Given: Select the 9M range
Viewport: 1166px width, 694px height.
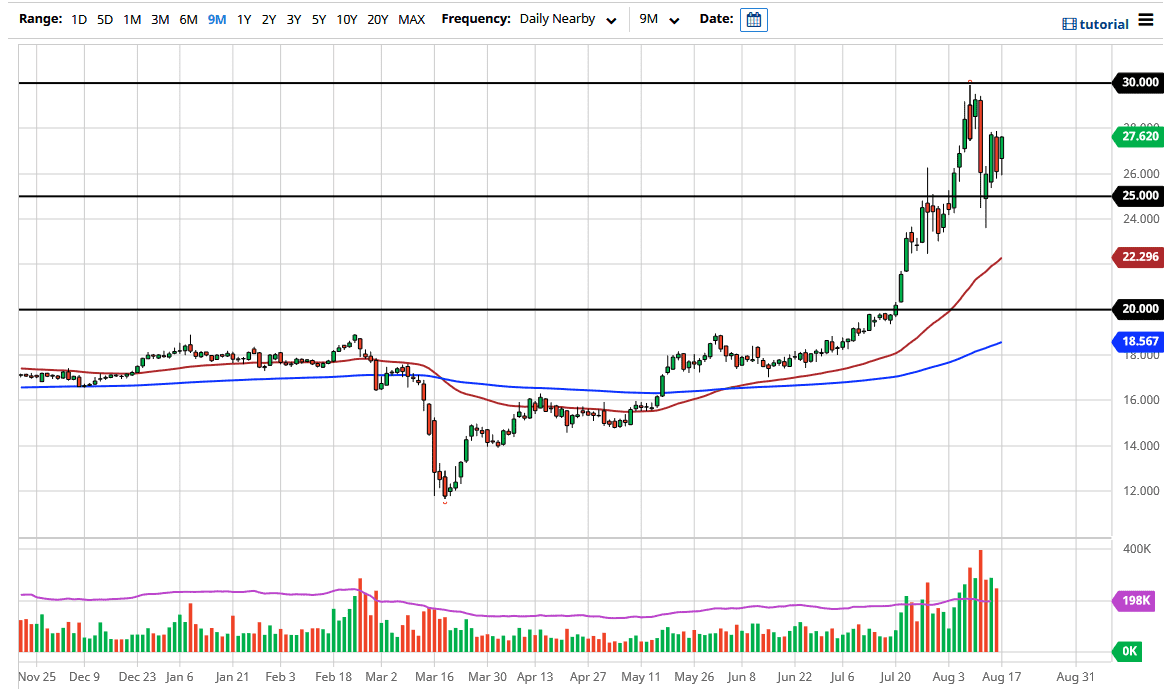Looking at the screenshot, I should [217, 19].
